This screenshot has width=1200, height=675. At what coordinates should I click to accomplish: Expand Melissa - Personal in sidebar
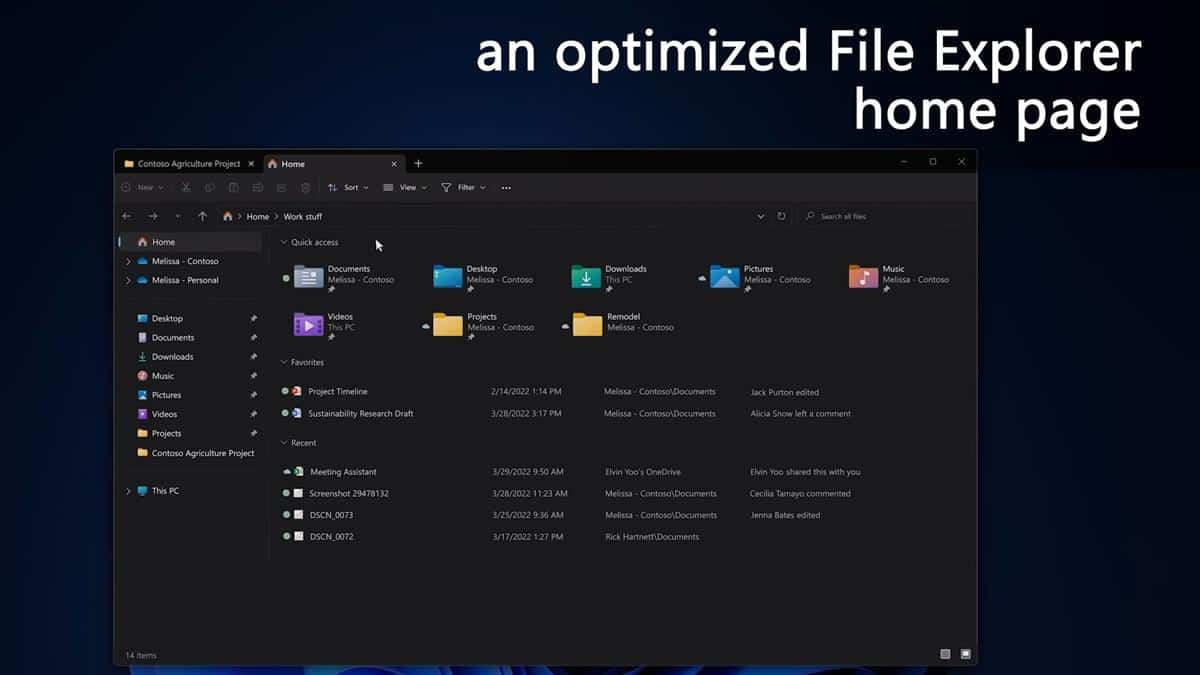(128, 280)
